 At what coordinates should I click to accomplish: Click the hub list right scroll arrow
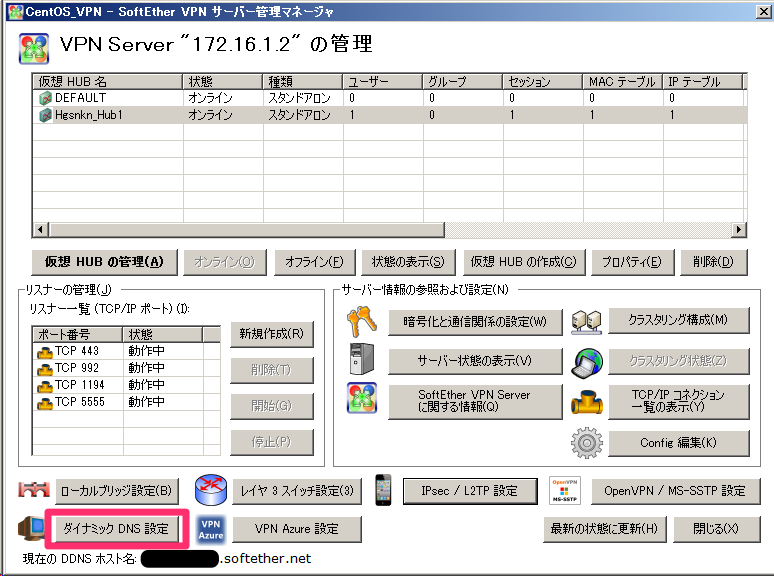point(738,230)
